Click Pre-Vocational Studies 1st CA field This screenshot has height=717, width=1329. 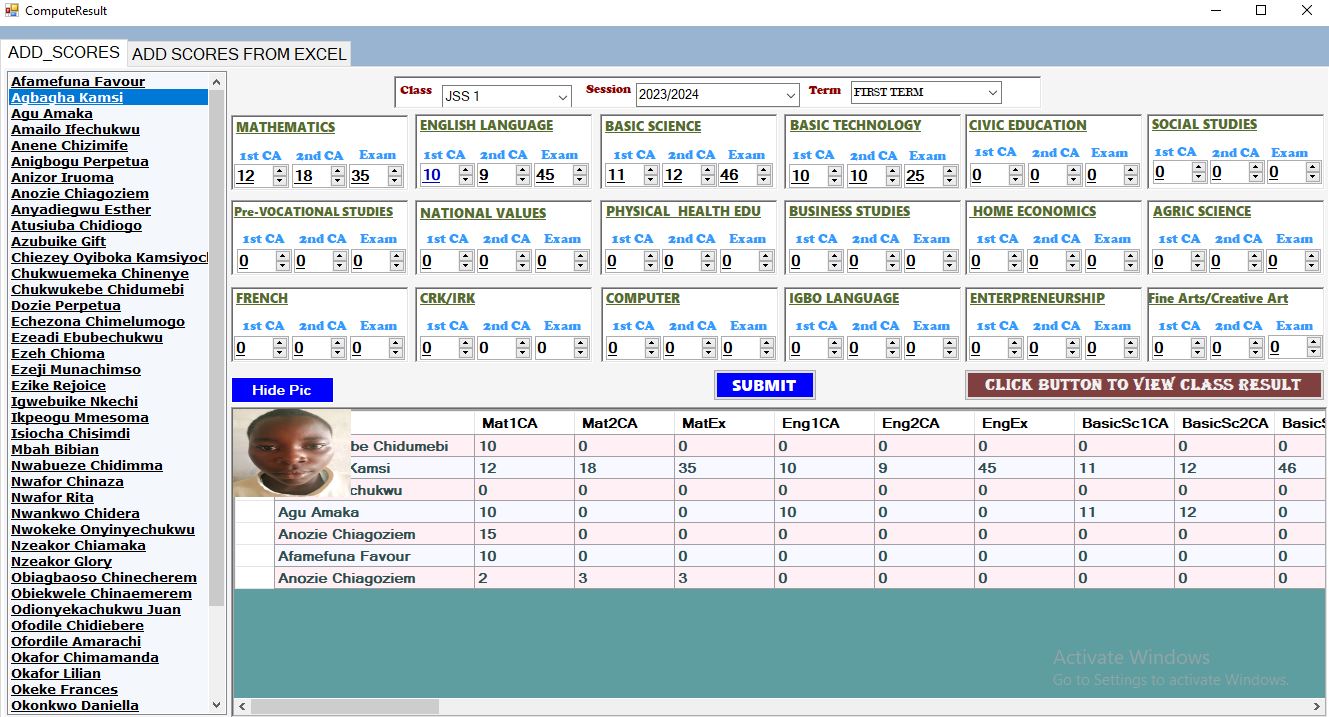tap(255, 261)
